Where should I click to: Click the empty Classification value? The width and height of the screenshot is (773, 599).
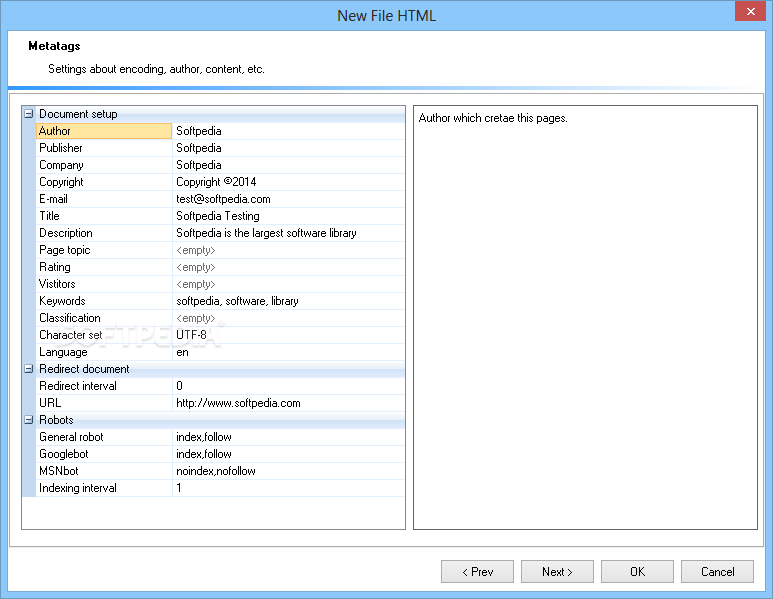288,318
